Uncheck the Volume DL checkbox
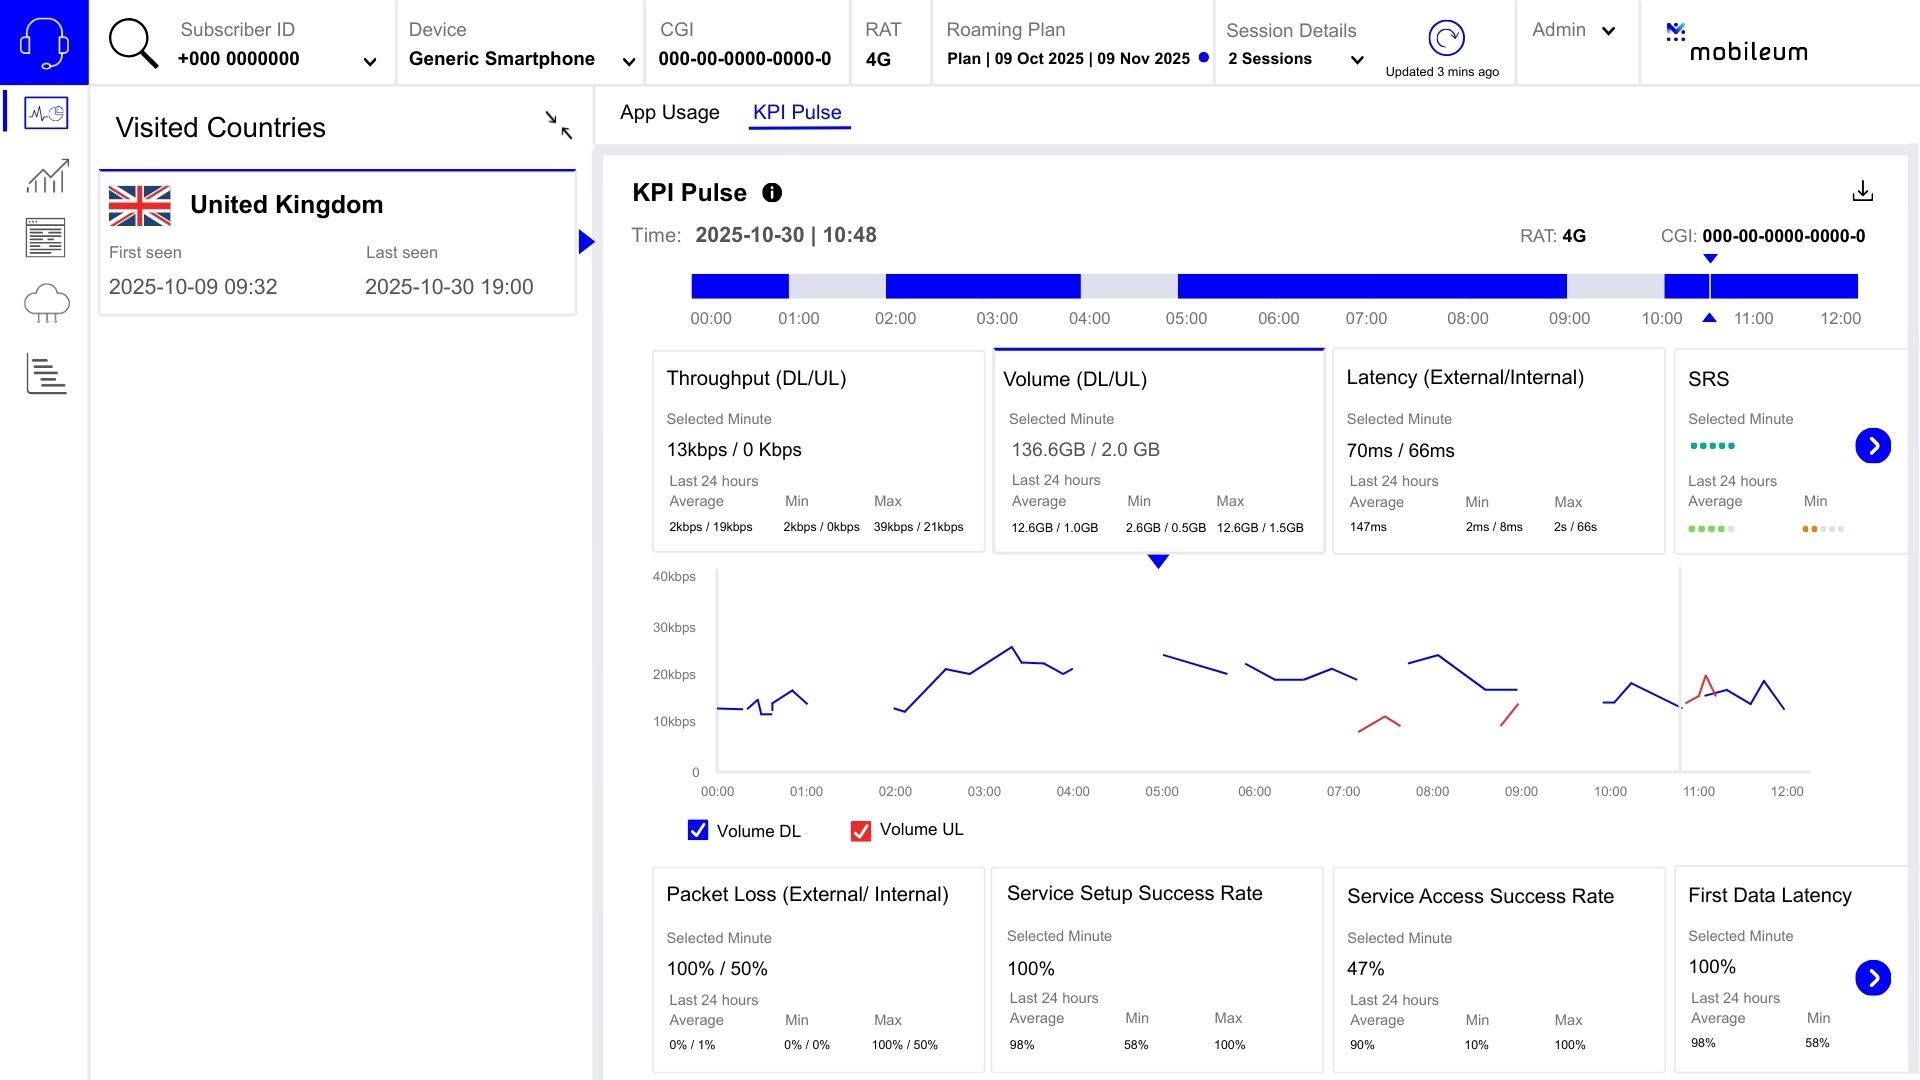The image size is (1920, 1080). 698,830
